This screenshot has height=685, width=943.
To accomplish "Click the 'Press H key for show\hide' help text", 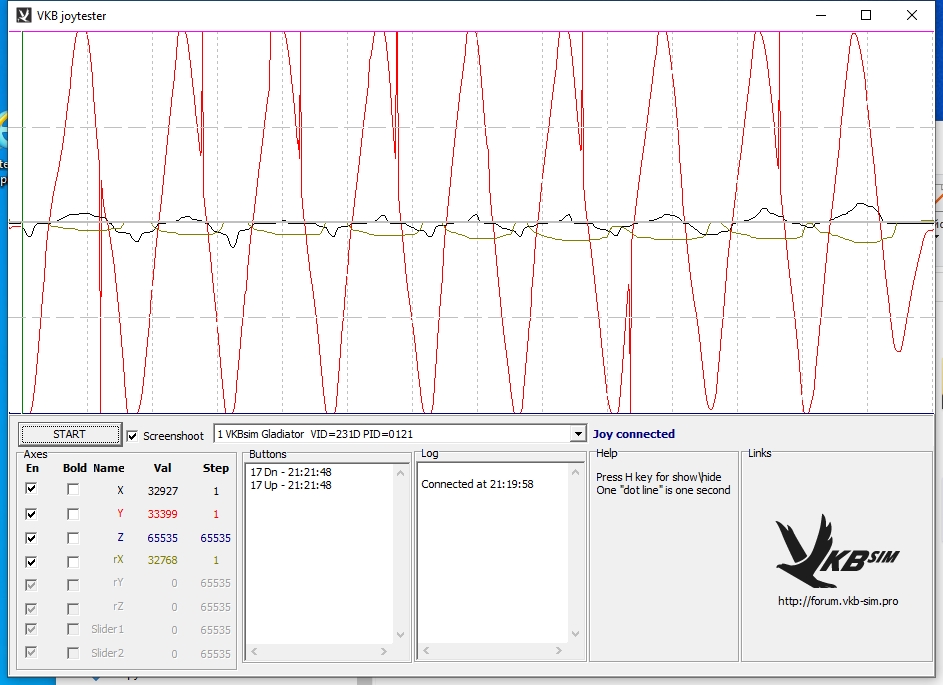I will 659,477.
